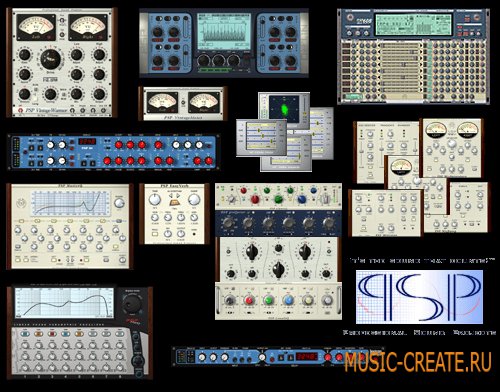Click the green LCD screen on the PSP 608 delay
This screenshot has width=500, height=392.
click(413, 25)
